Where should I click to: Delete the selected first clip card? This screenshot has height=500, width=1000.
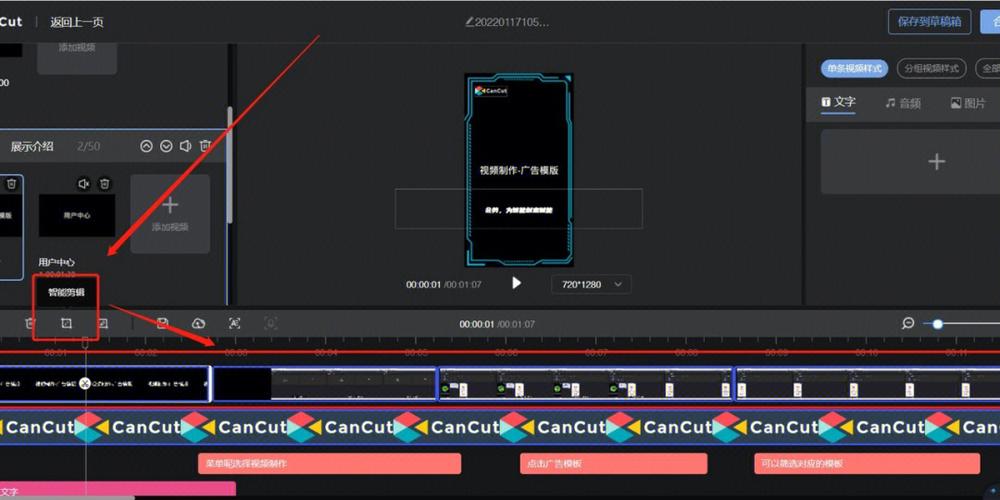pyautogui.click(x=11, y=184)
